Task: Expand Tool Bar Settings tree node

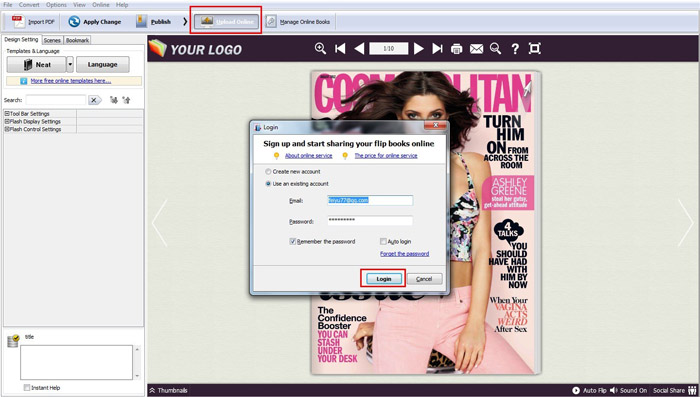Action: (7, 114)
